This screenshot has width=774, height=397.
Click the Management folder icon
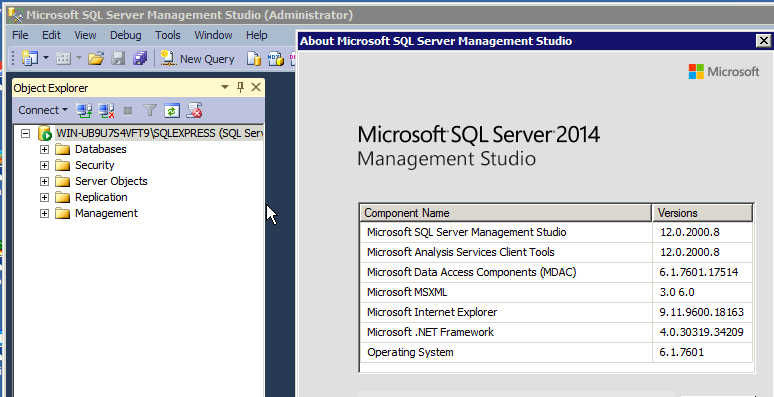pyautogui.click(x=63, y=213)
